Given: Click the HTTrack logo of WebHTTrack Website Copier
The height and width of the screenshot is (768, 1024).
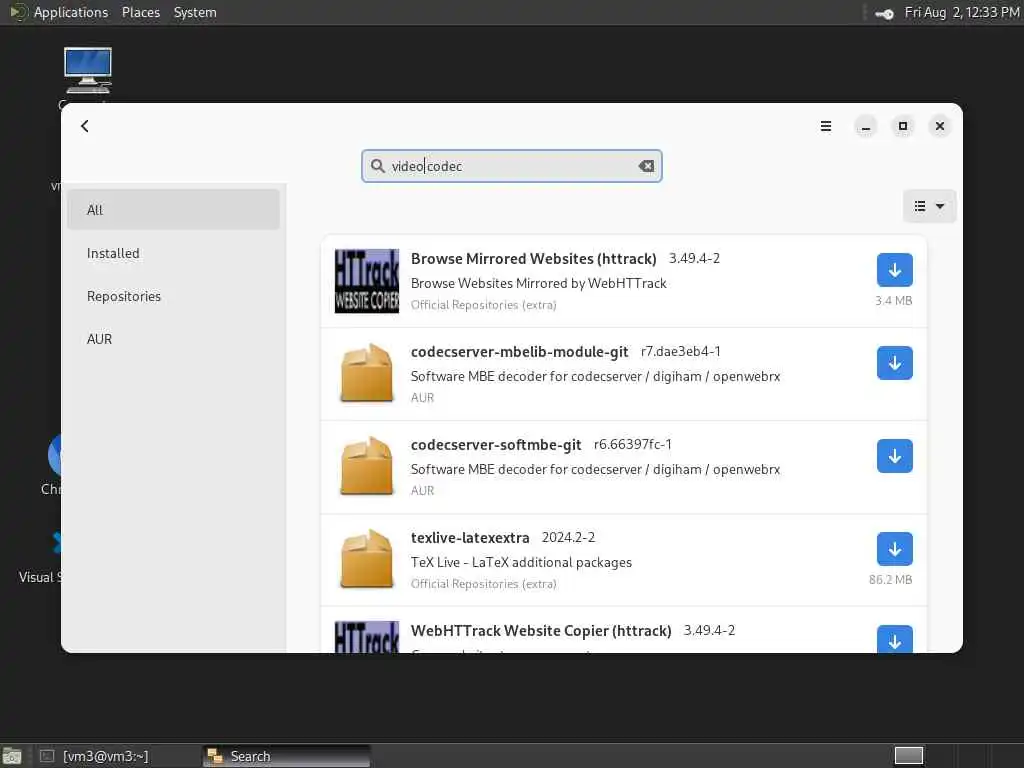Looking at the screenshot, I should click(x=367, y=637).
